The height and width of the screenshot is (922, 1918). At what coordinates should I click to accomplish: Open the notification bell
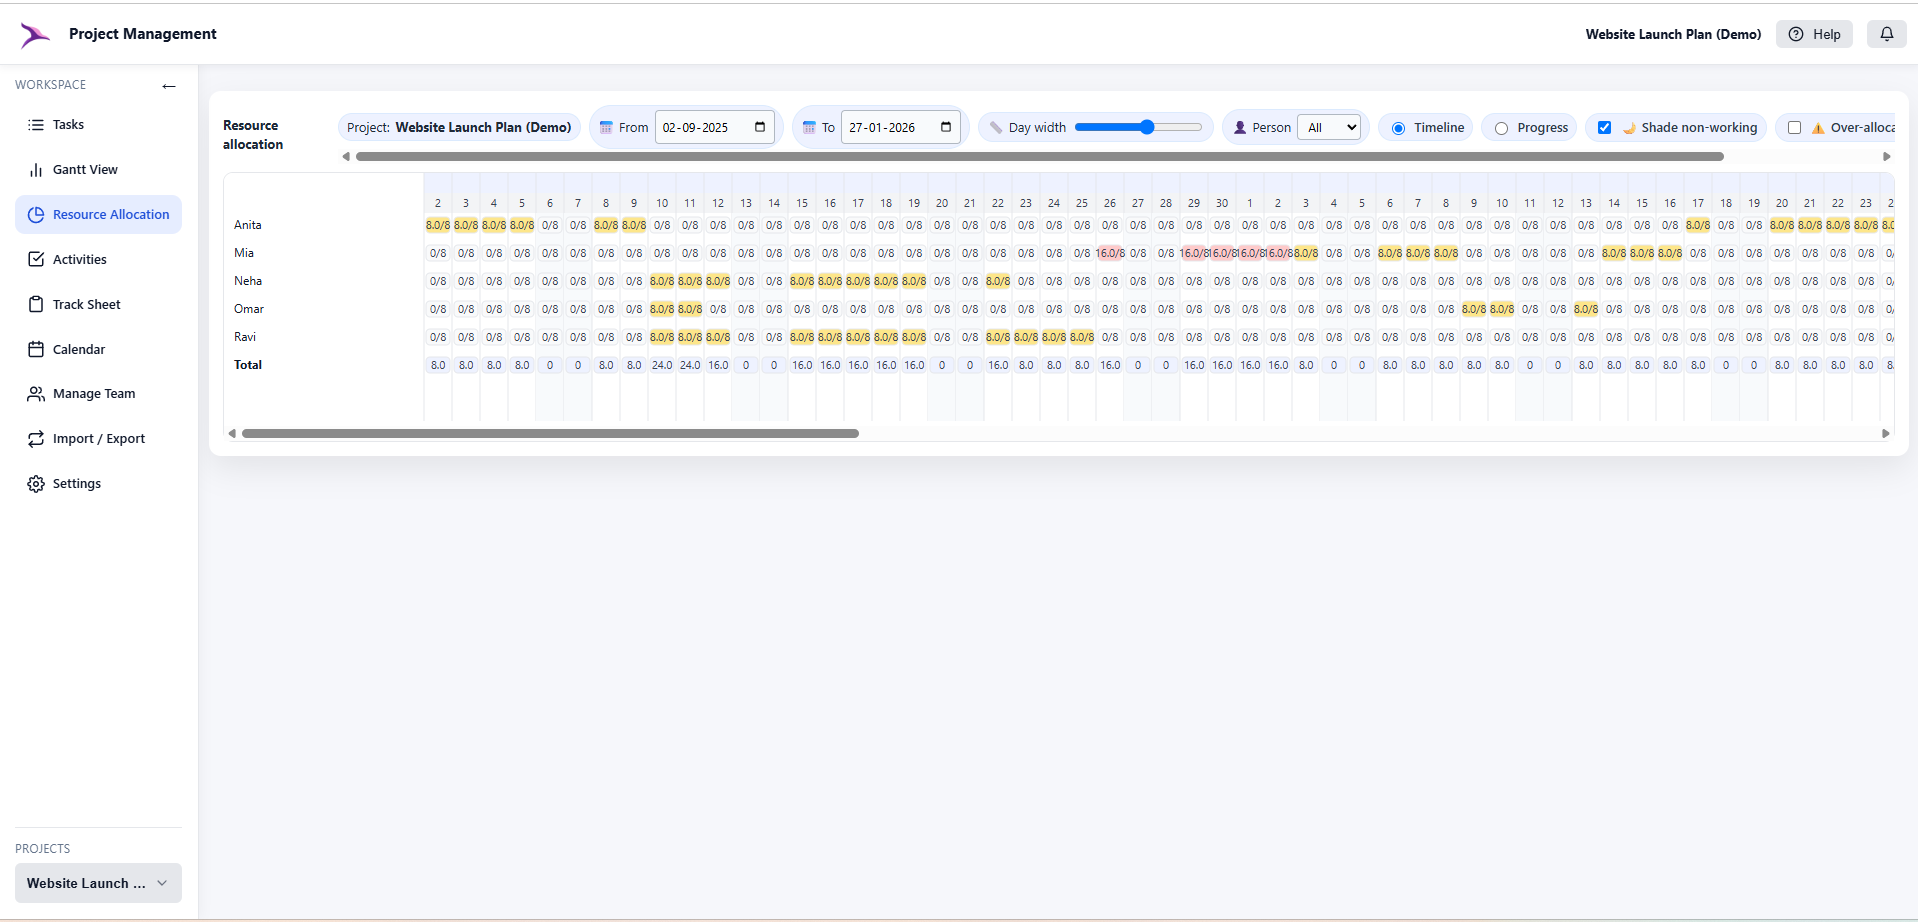[x=1888, y=33]
